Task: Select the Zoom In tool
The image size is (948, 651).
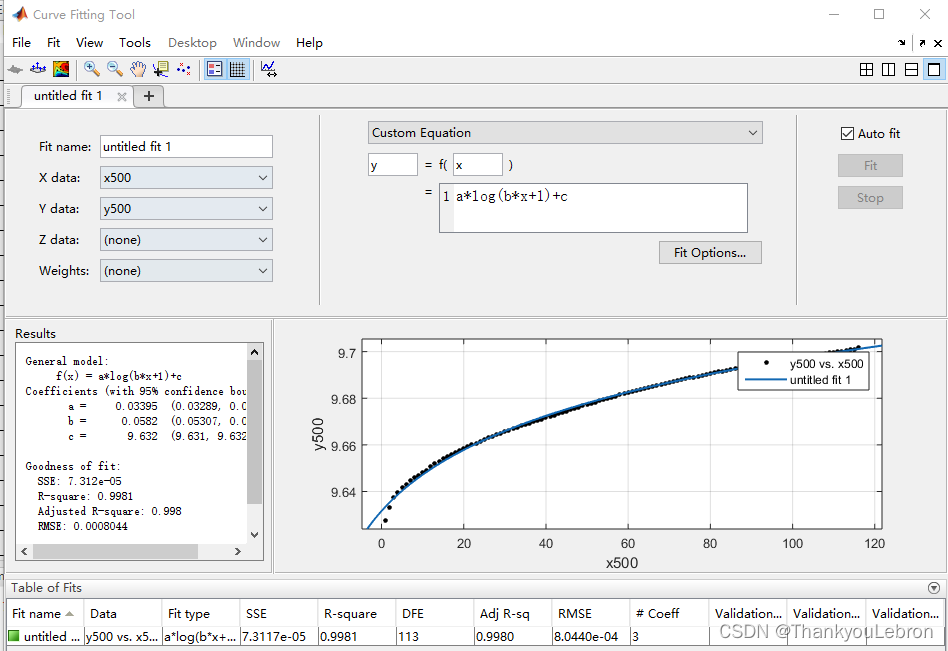Action: [92, 70]
